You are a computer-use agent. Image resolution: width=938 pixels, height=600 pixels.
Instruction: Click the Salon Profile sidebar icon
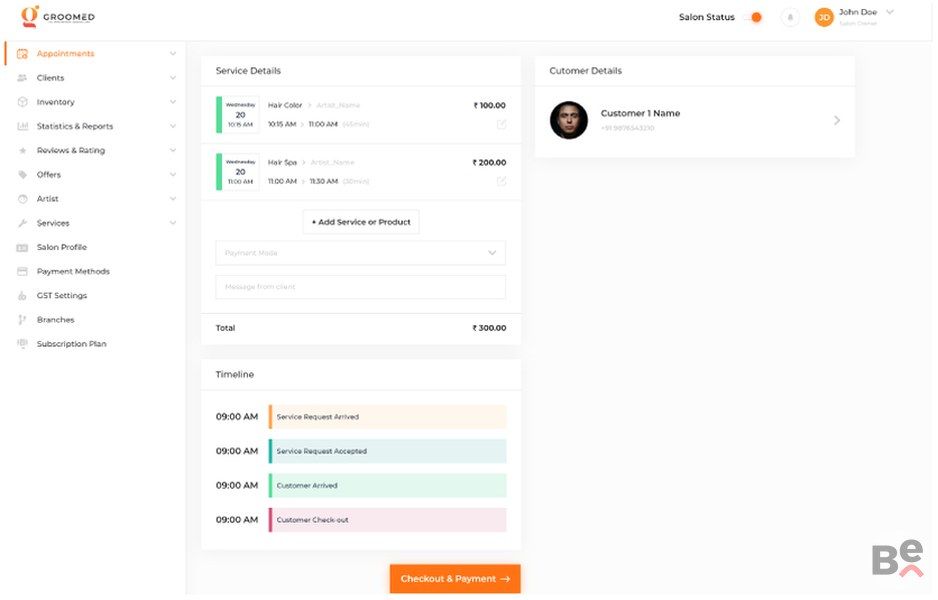(23, 247)
